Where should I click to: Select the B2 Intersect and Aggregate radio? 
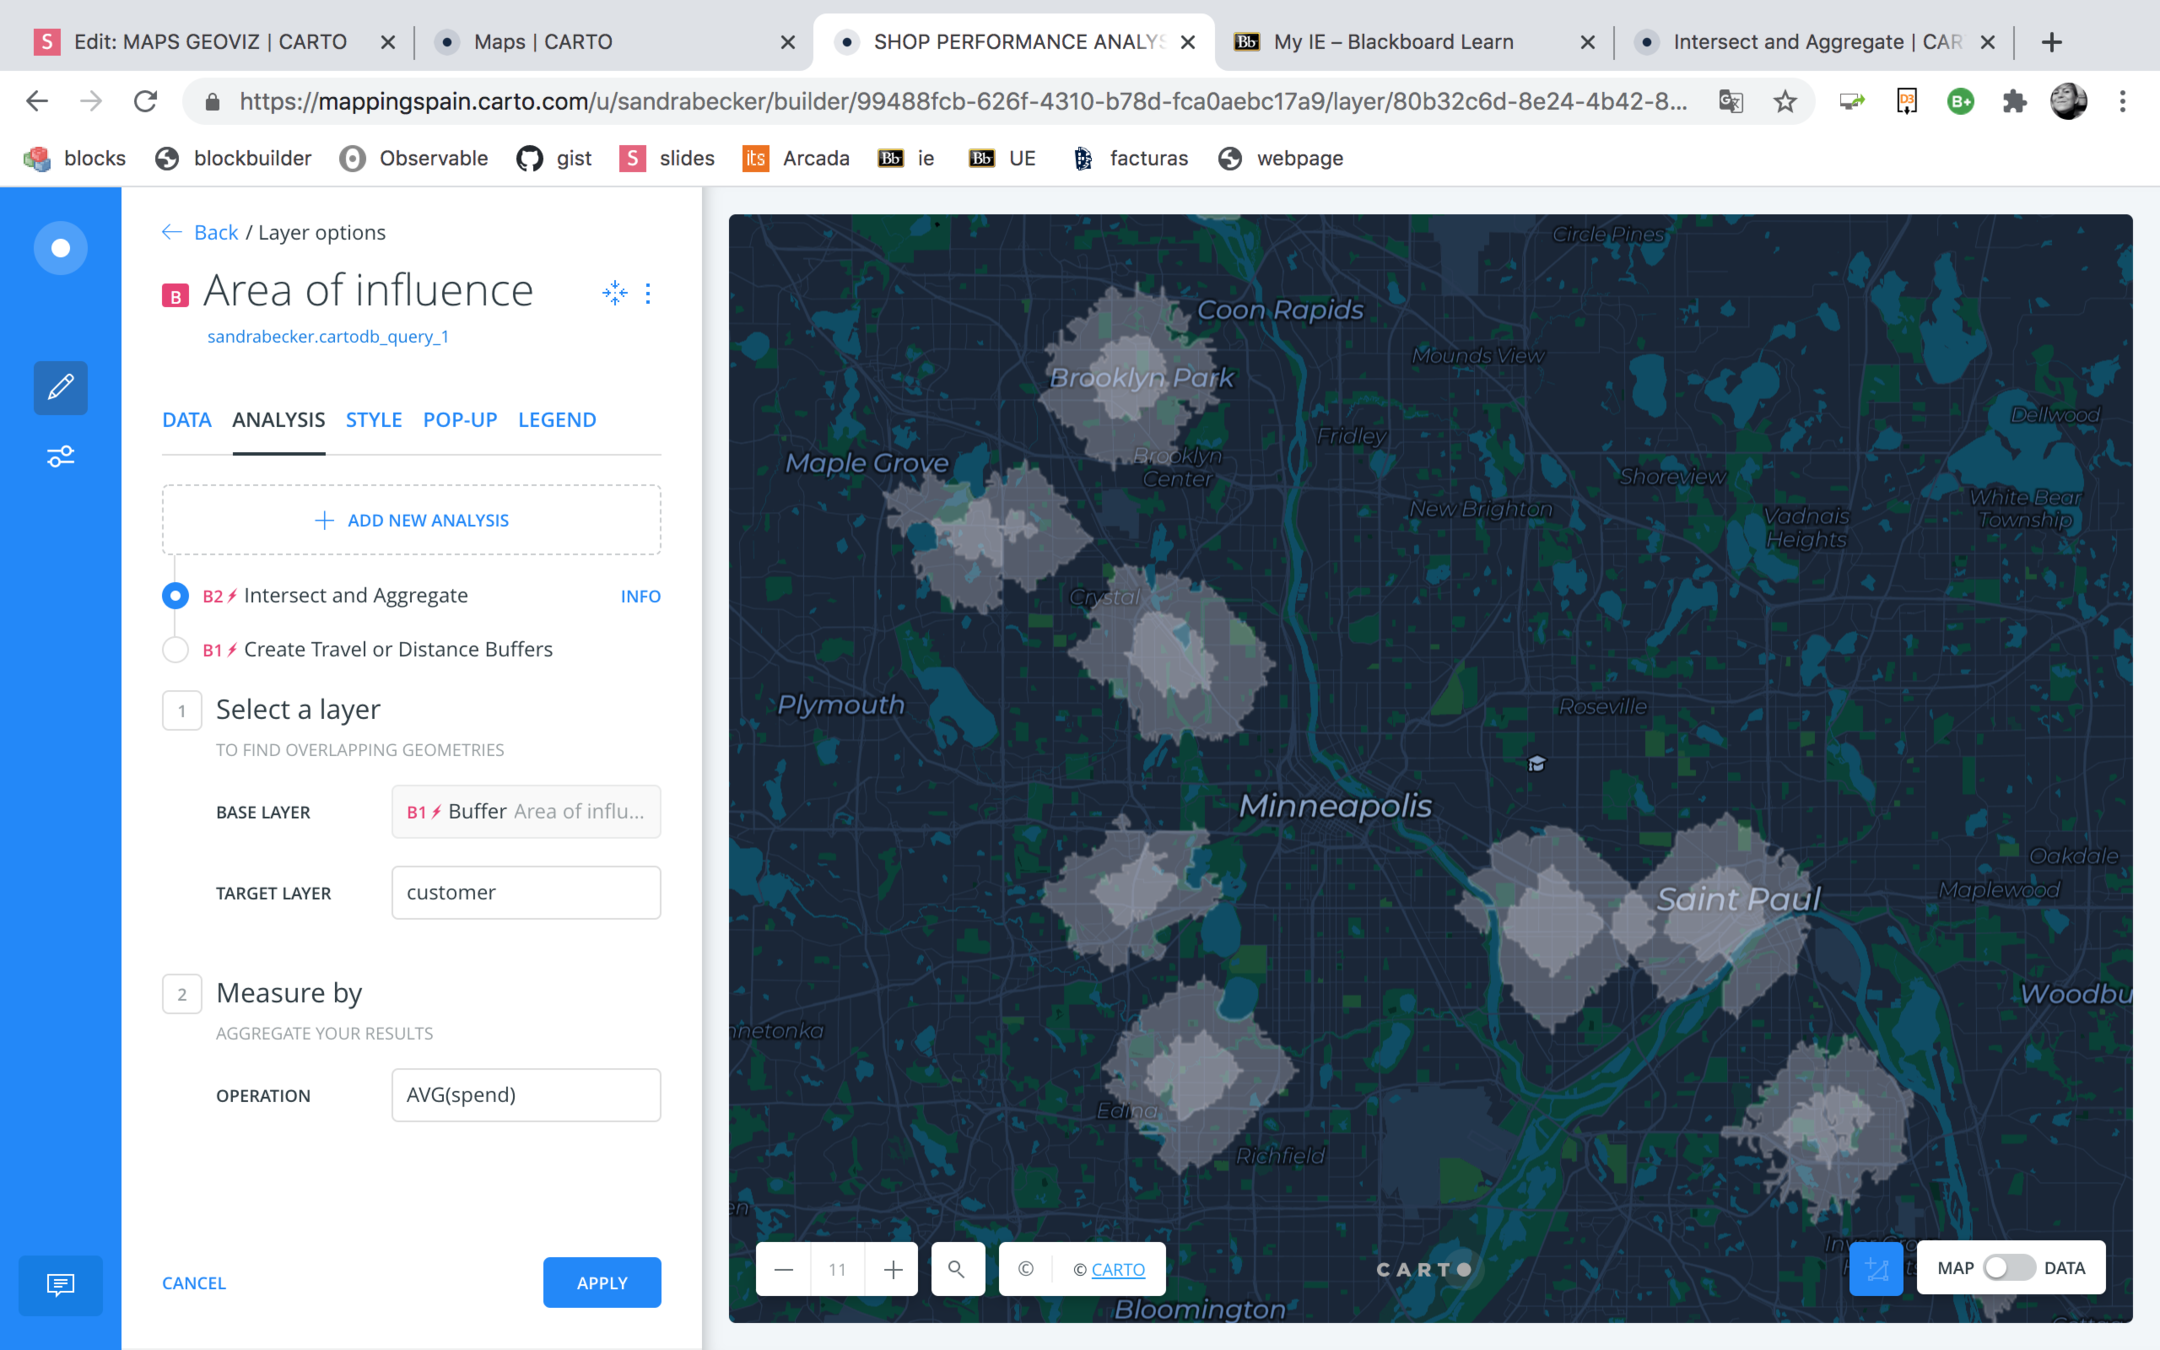(175, 596)
